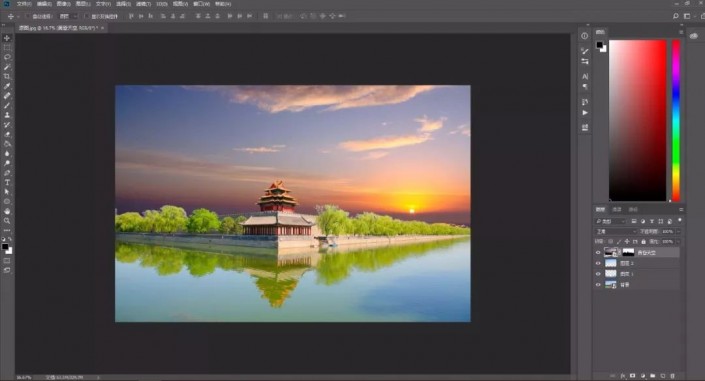The image size is (705, 381).
Task: Open the Libraries cloud icon panel
Action: 694,36
